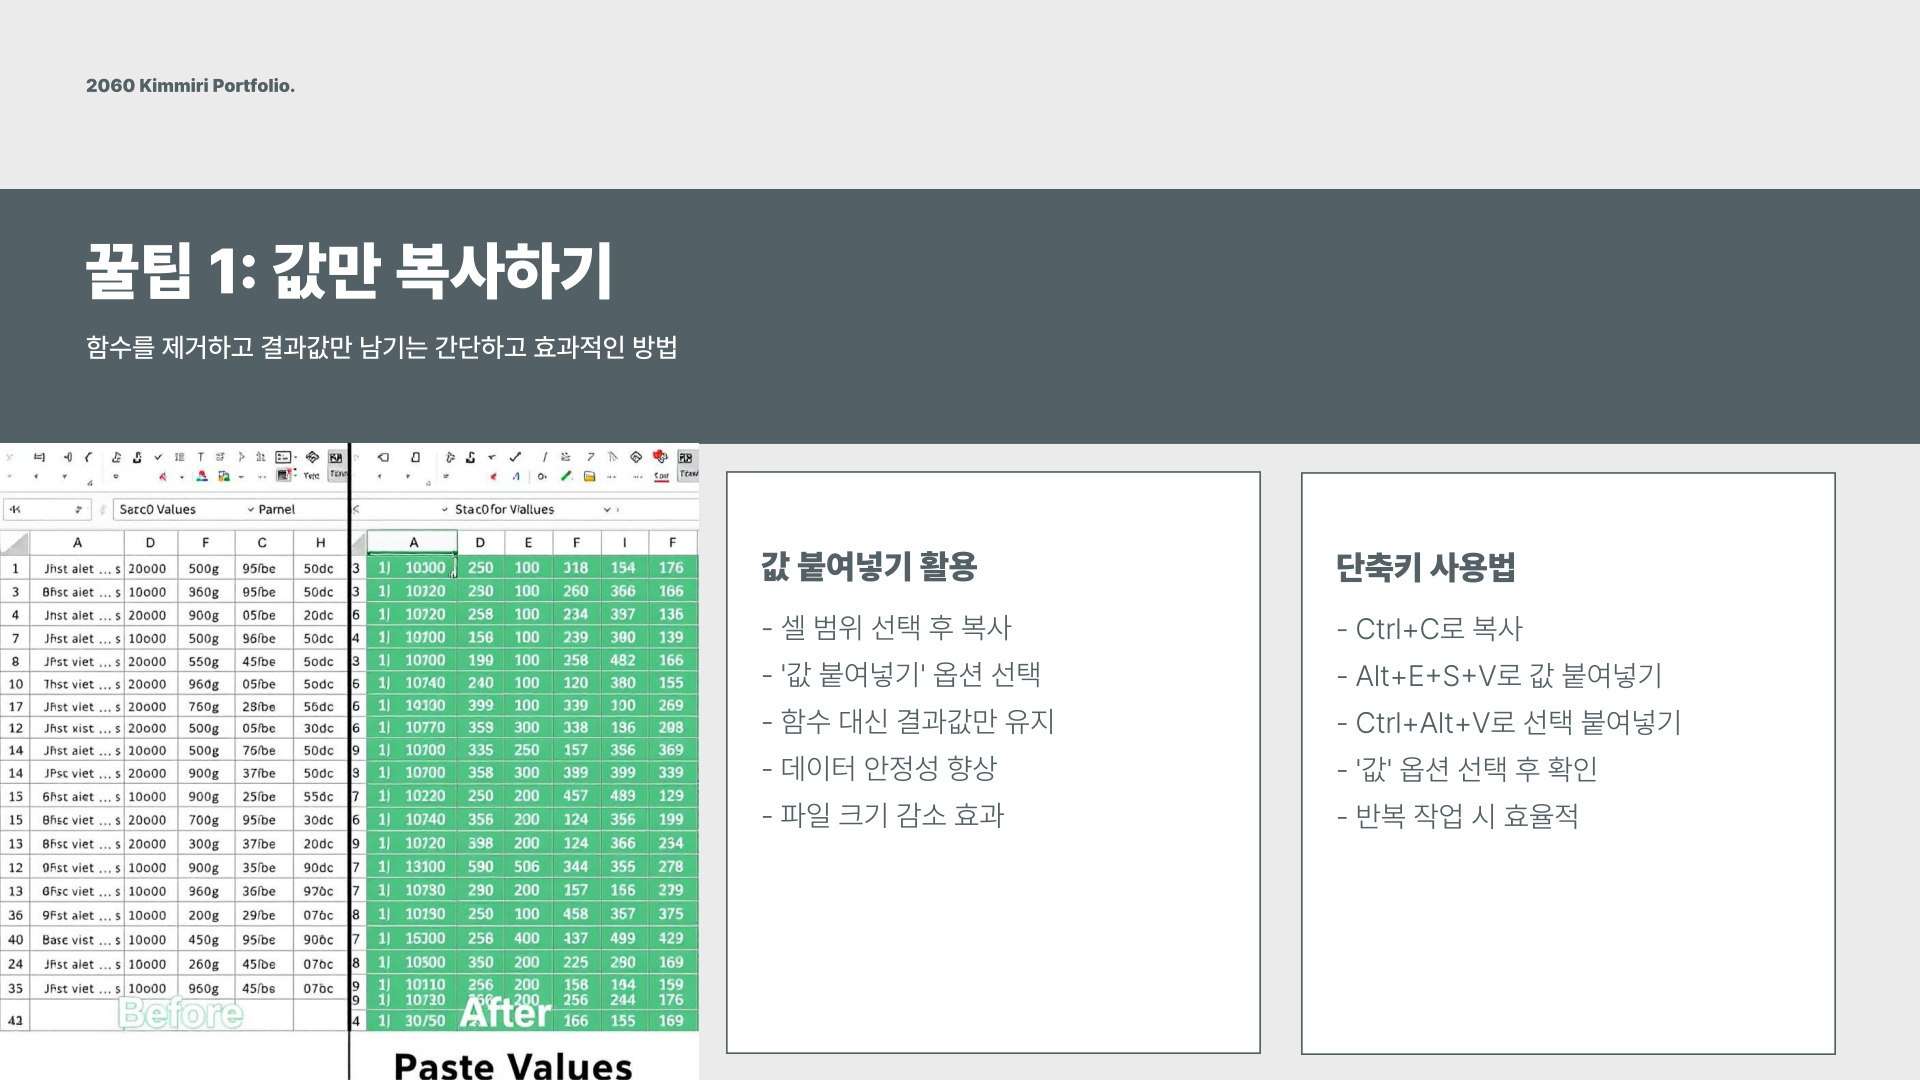Screen dimensions: 1920x1080
Task: Click the '2060 Kimmiri Portfolio.' text
Action: pyautogui.click(x=190, y=86)
